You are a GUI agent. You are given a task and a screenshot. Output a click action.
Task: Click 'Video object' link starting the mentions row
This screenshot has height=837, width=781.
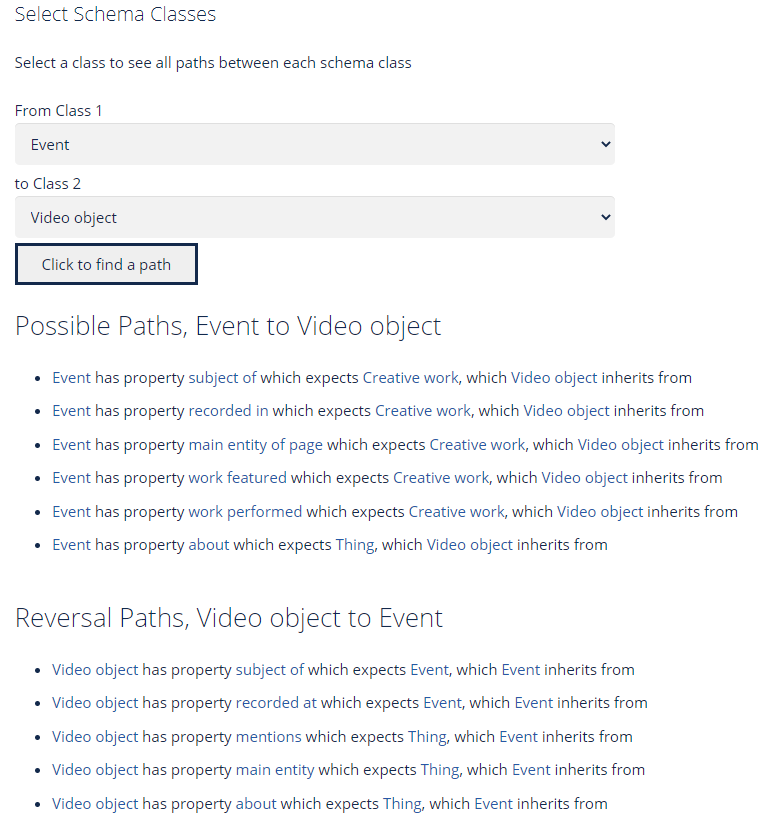pyautogui.click(x=95, y=737)
